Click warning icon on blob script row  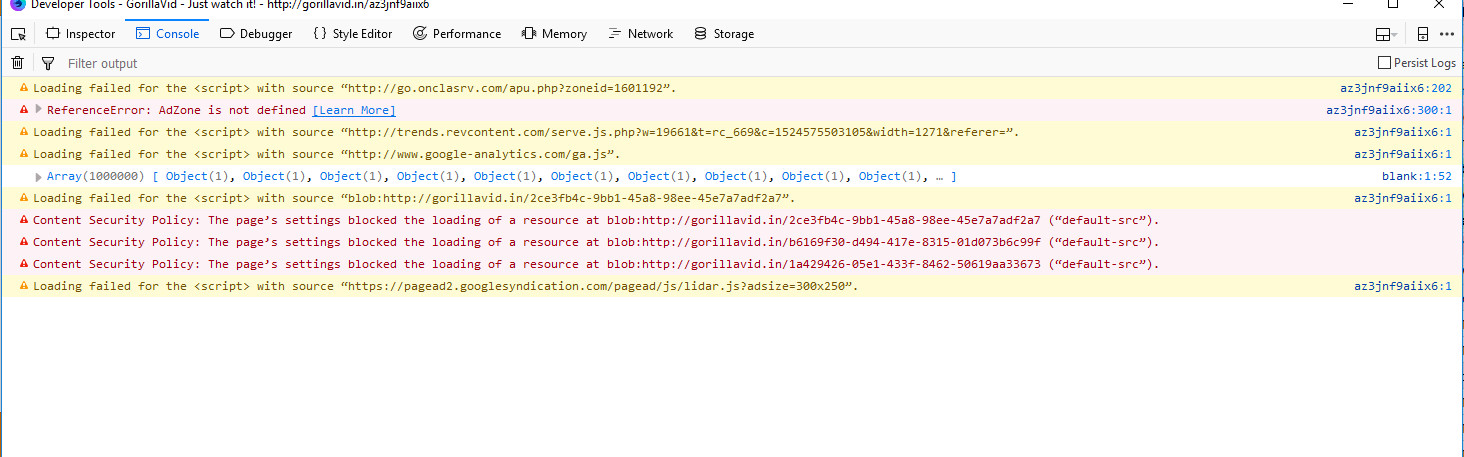(x=24, y=198)
